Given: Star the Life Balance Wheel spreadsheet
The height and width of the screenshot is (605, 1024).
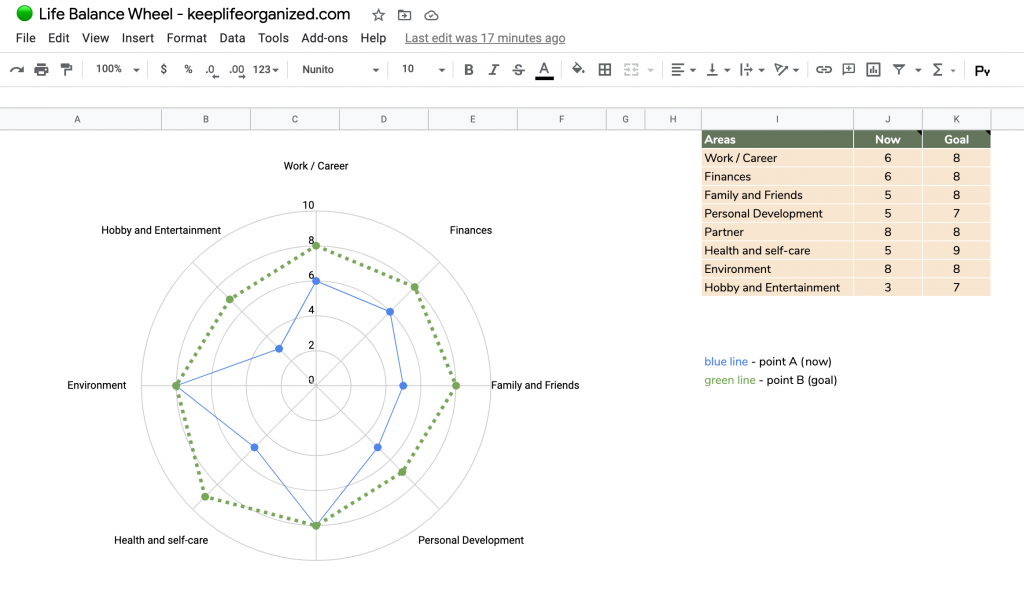Looking at the screenshot, I should click(x=377, y=15).
